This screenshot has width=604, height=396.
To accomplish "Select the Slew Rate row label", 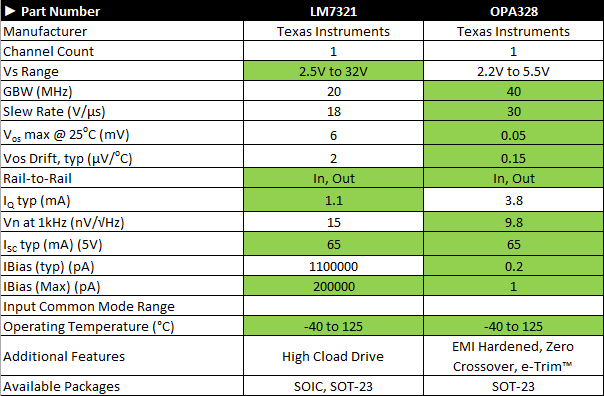I will point(54,111).
